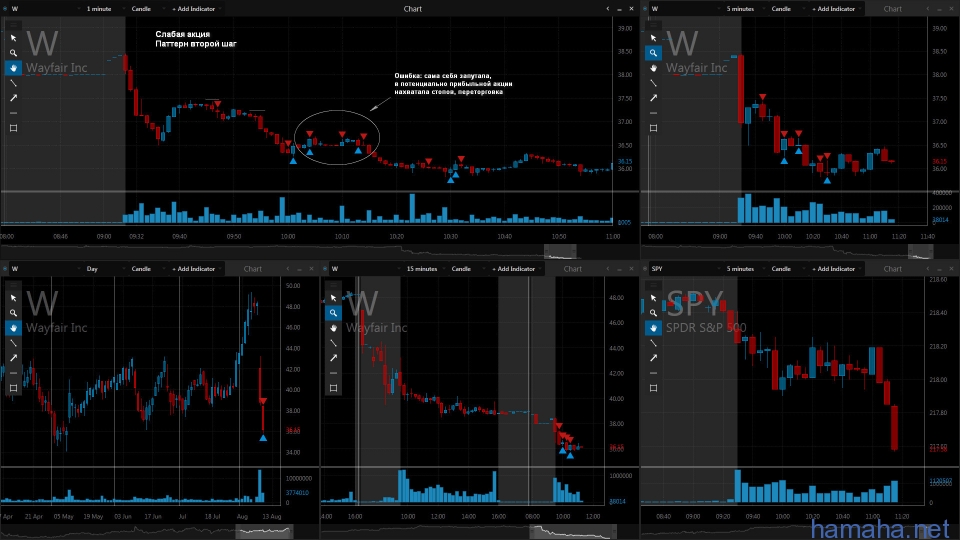The height and width of the screenshot is (540, 960).
Task: Pick trend line tool in Day chart
Action: (13, 343)
